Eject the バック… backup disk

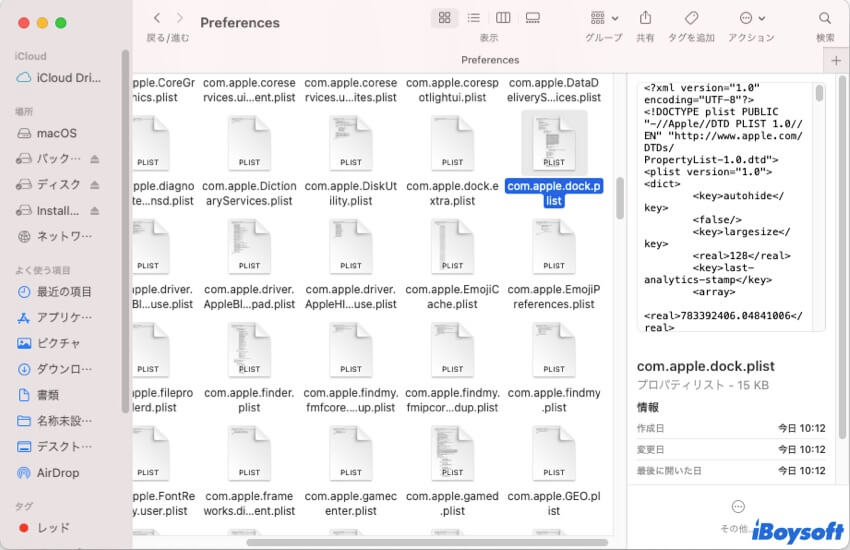coord(95,159)
